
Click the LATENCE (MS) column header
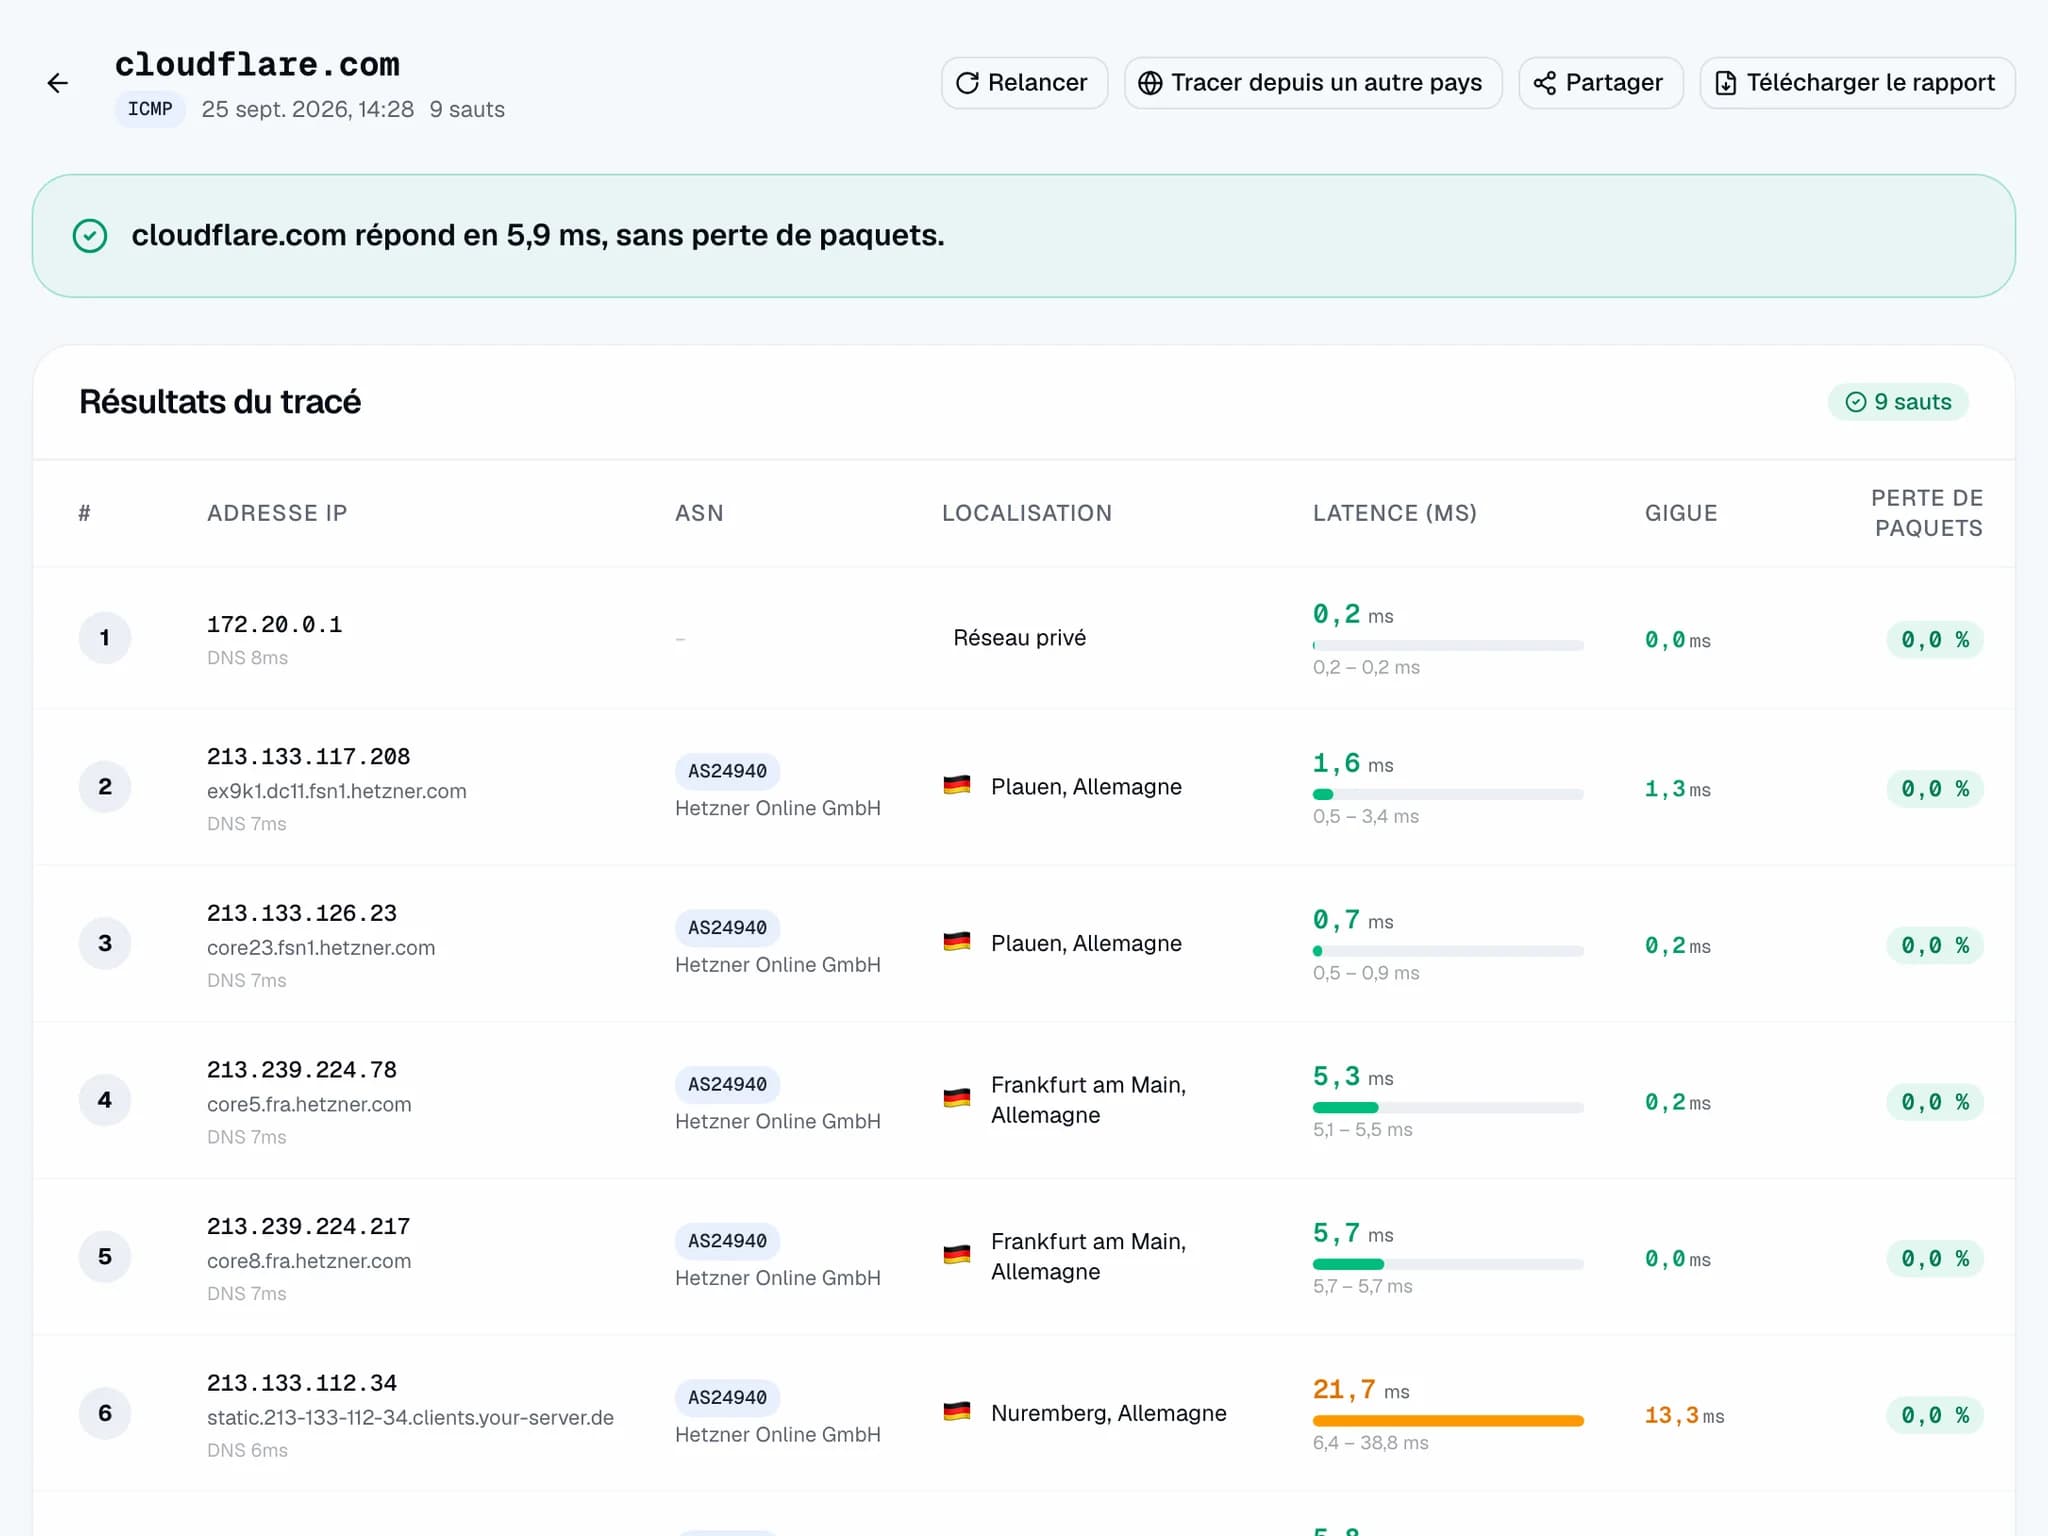point(1394,513)
